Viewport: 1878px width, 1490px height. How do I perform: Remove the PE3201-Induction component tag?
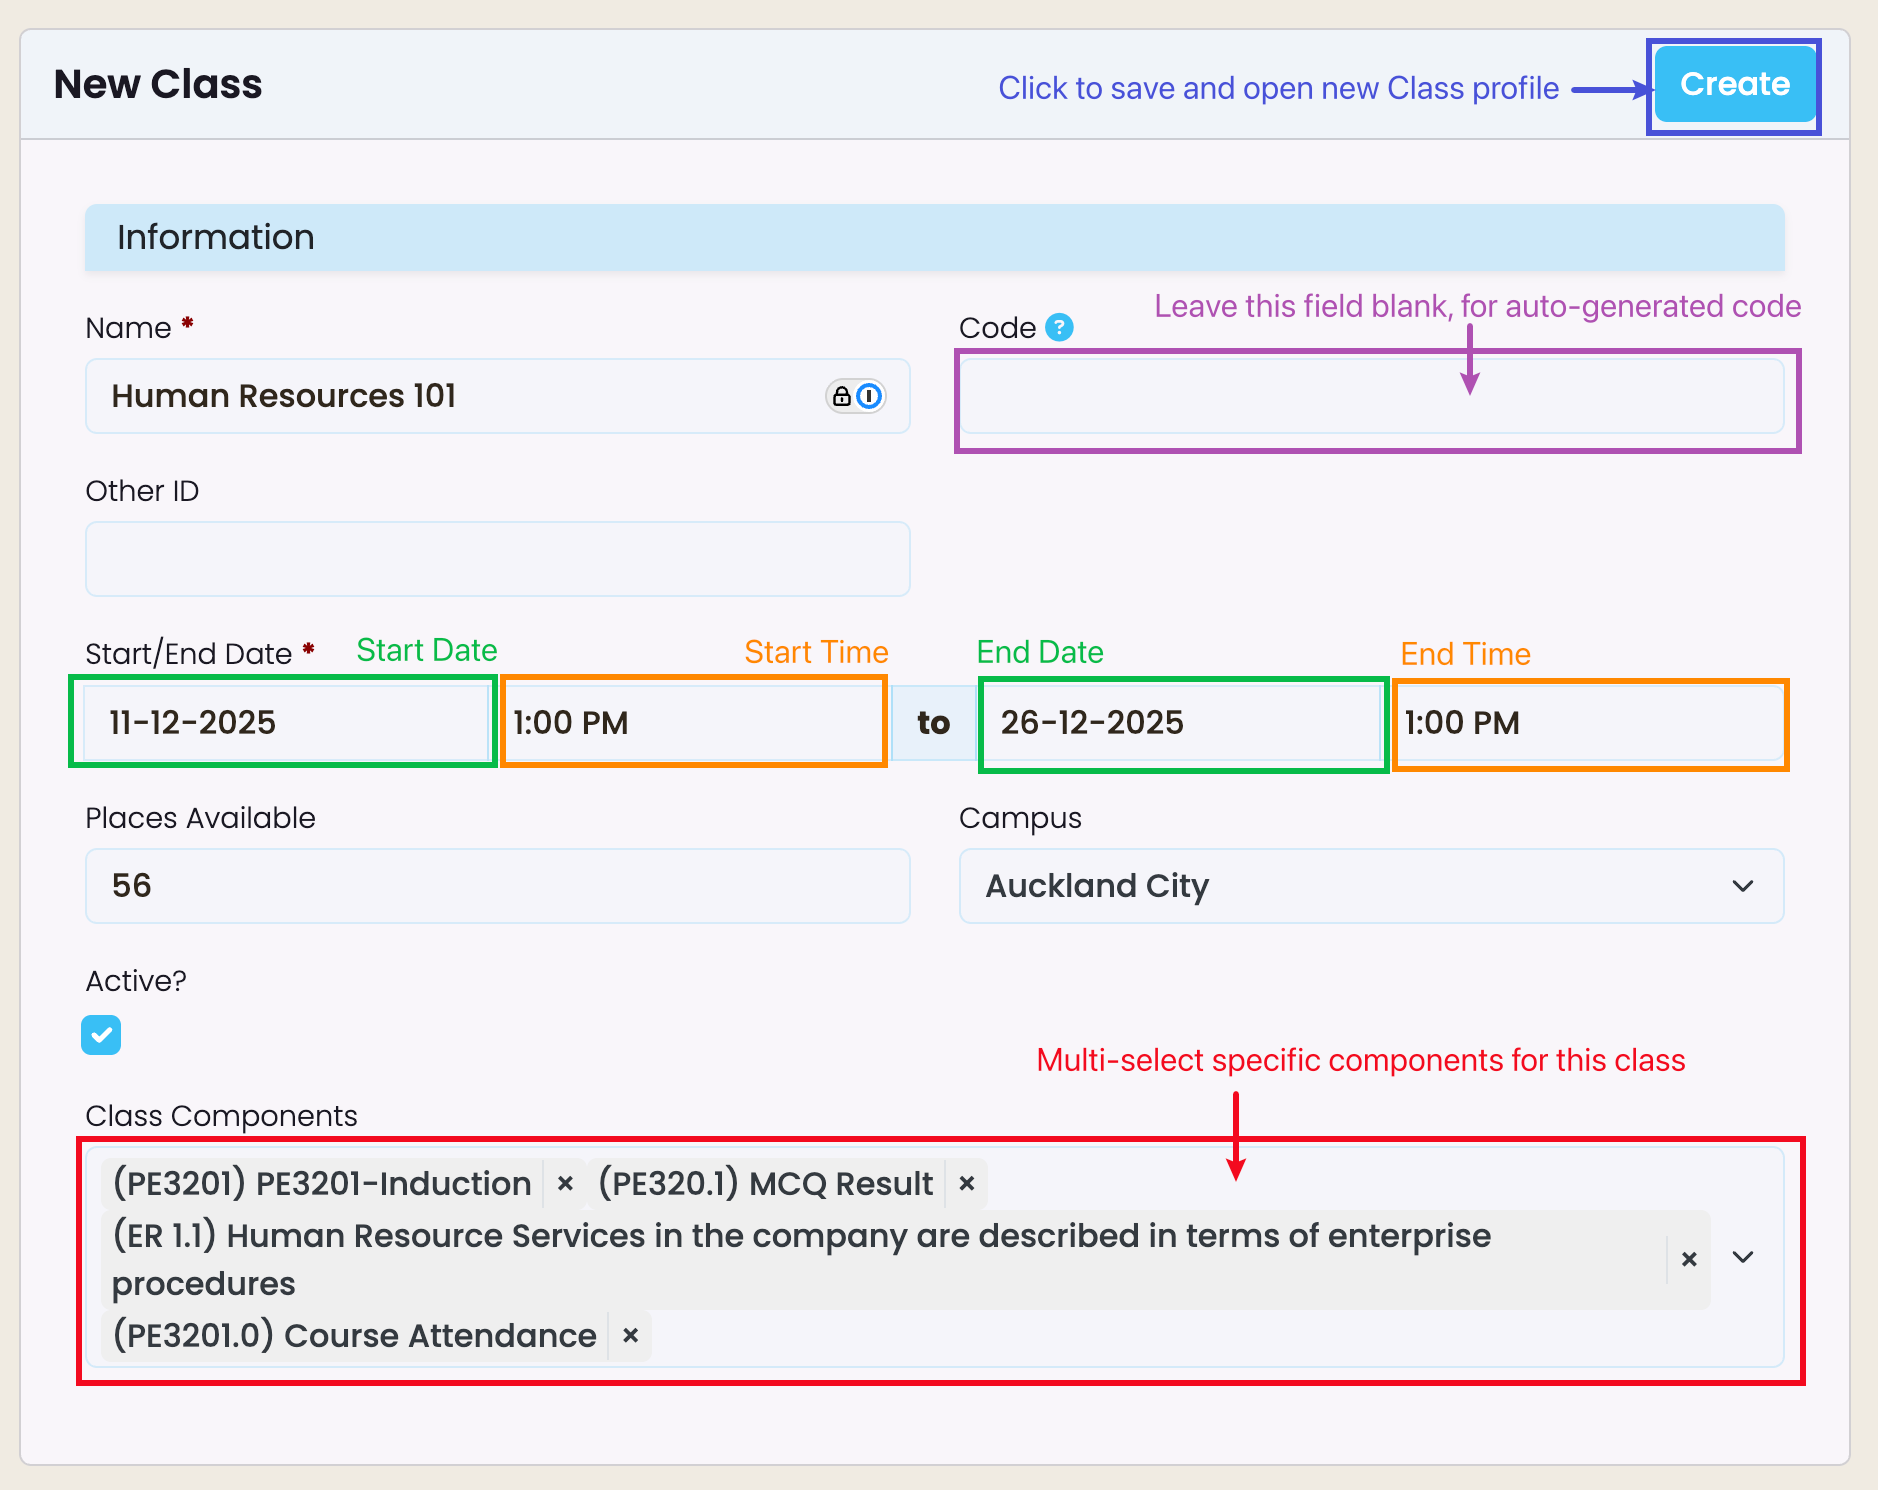coord(565,1184)
